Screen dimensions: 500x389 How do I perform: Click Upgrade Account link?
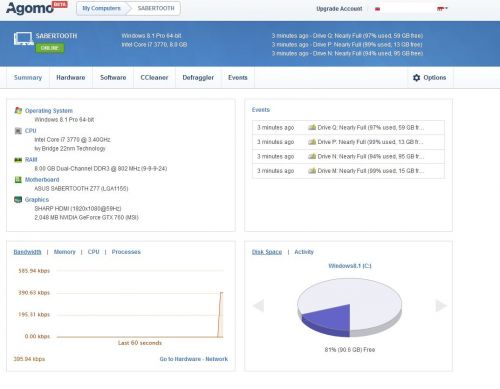pos(339,9)
